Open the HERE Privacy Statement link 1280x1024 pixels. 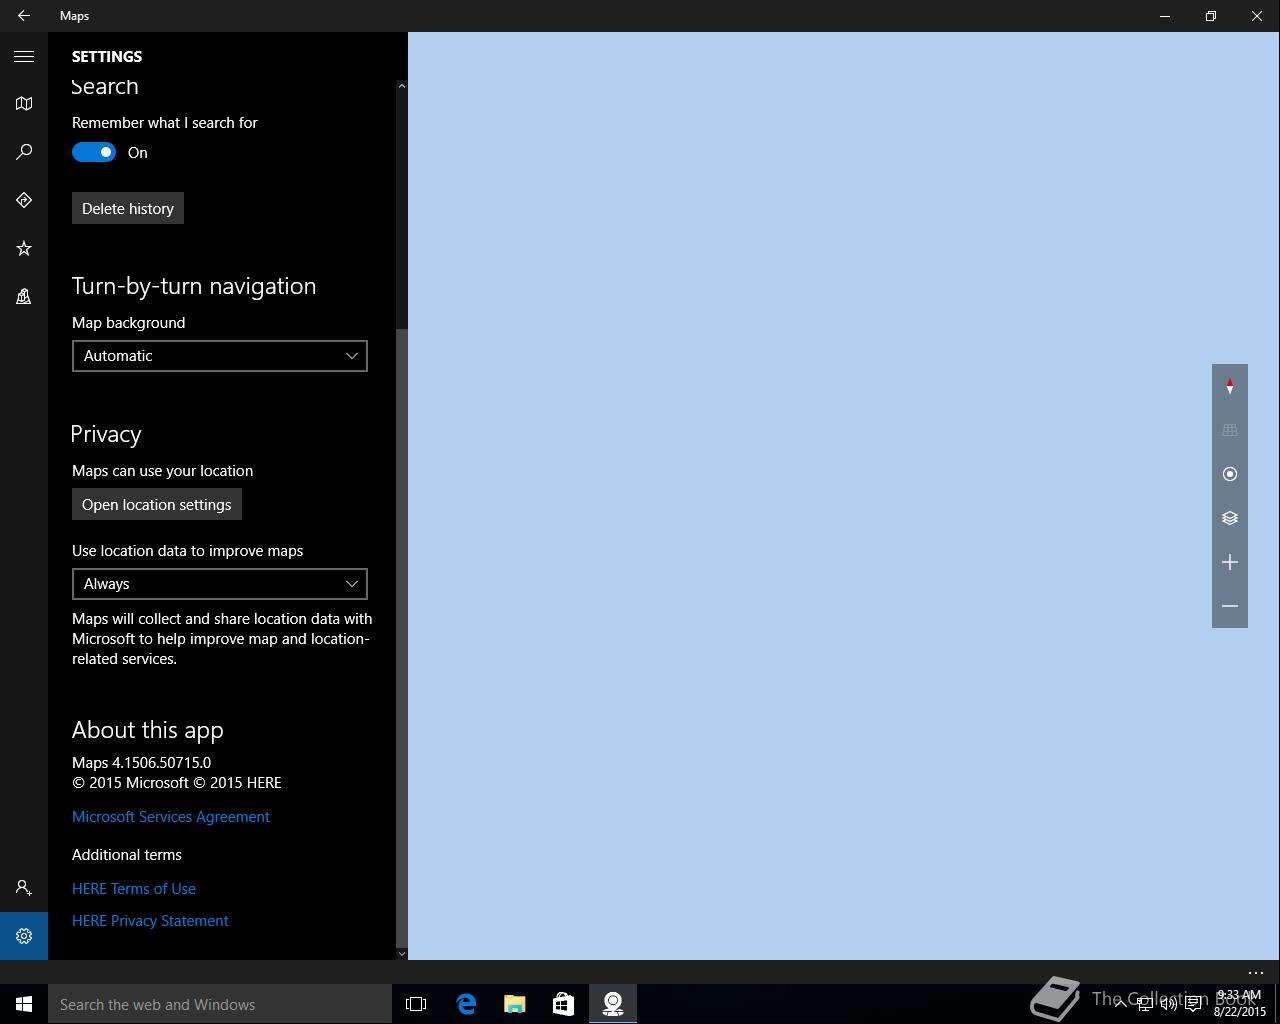click(x=150, y=921)
